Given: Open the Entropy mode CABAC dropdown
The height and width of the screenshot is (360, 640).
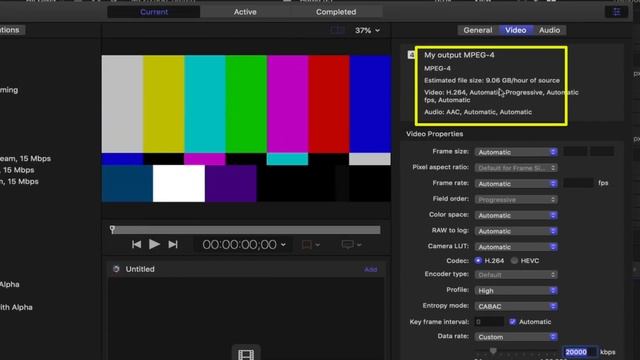Looking at the screenshot, I should pyautogui.click(x=516, y=307).
